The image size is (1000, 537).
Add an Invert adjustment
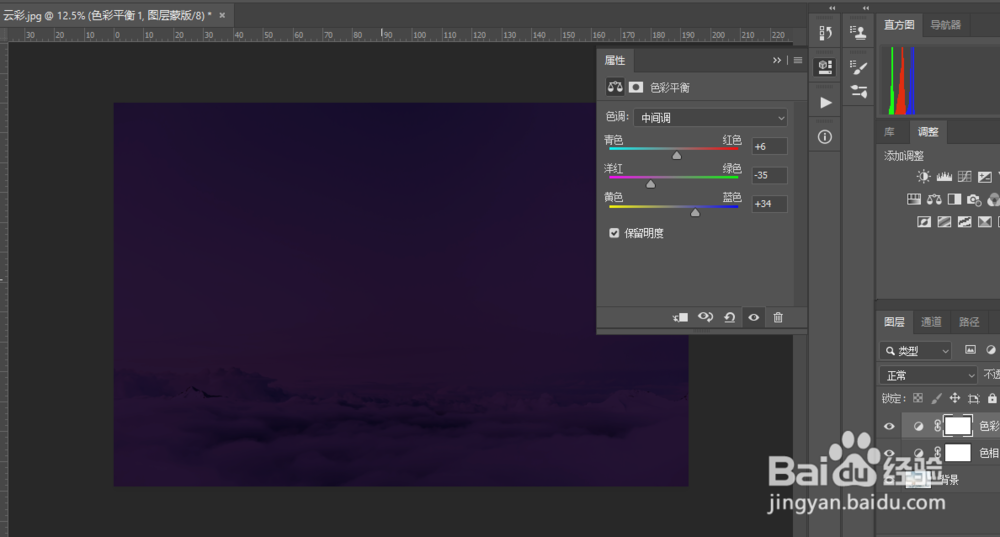tap(923, 222)
